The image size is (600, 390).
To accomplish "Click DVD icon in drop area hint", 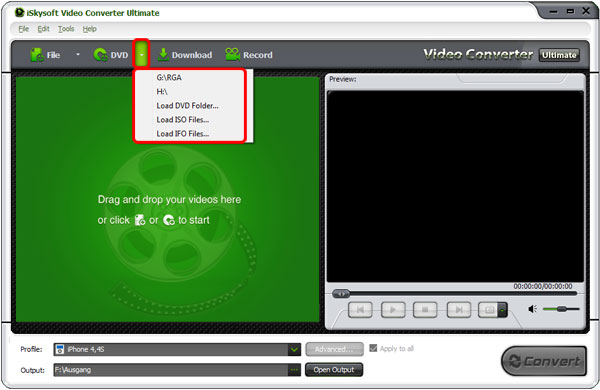I will 168,220.
